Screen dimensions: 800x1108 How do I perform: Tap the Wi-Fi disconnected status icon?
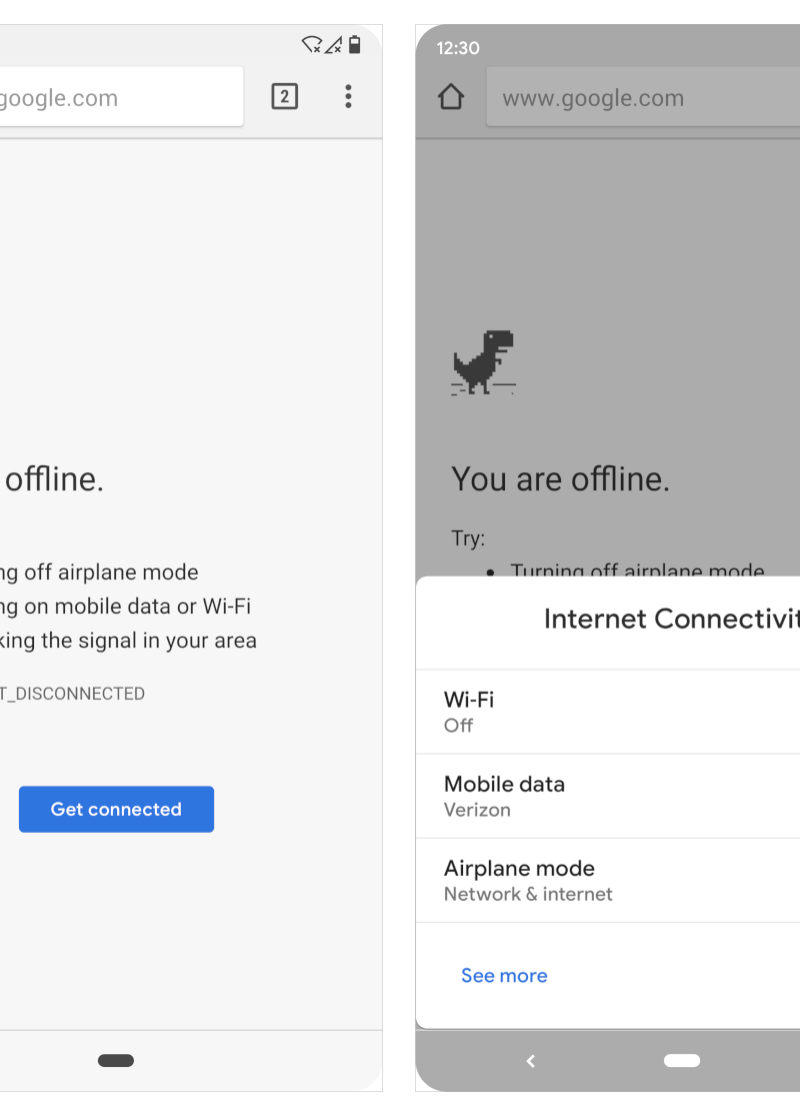[x=312, y=45]
